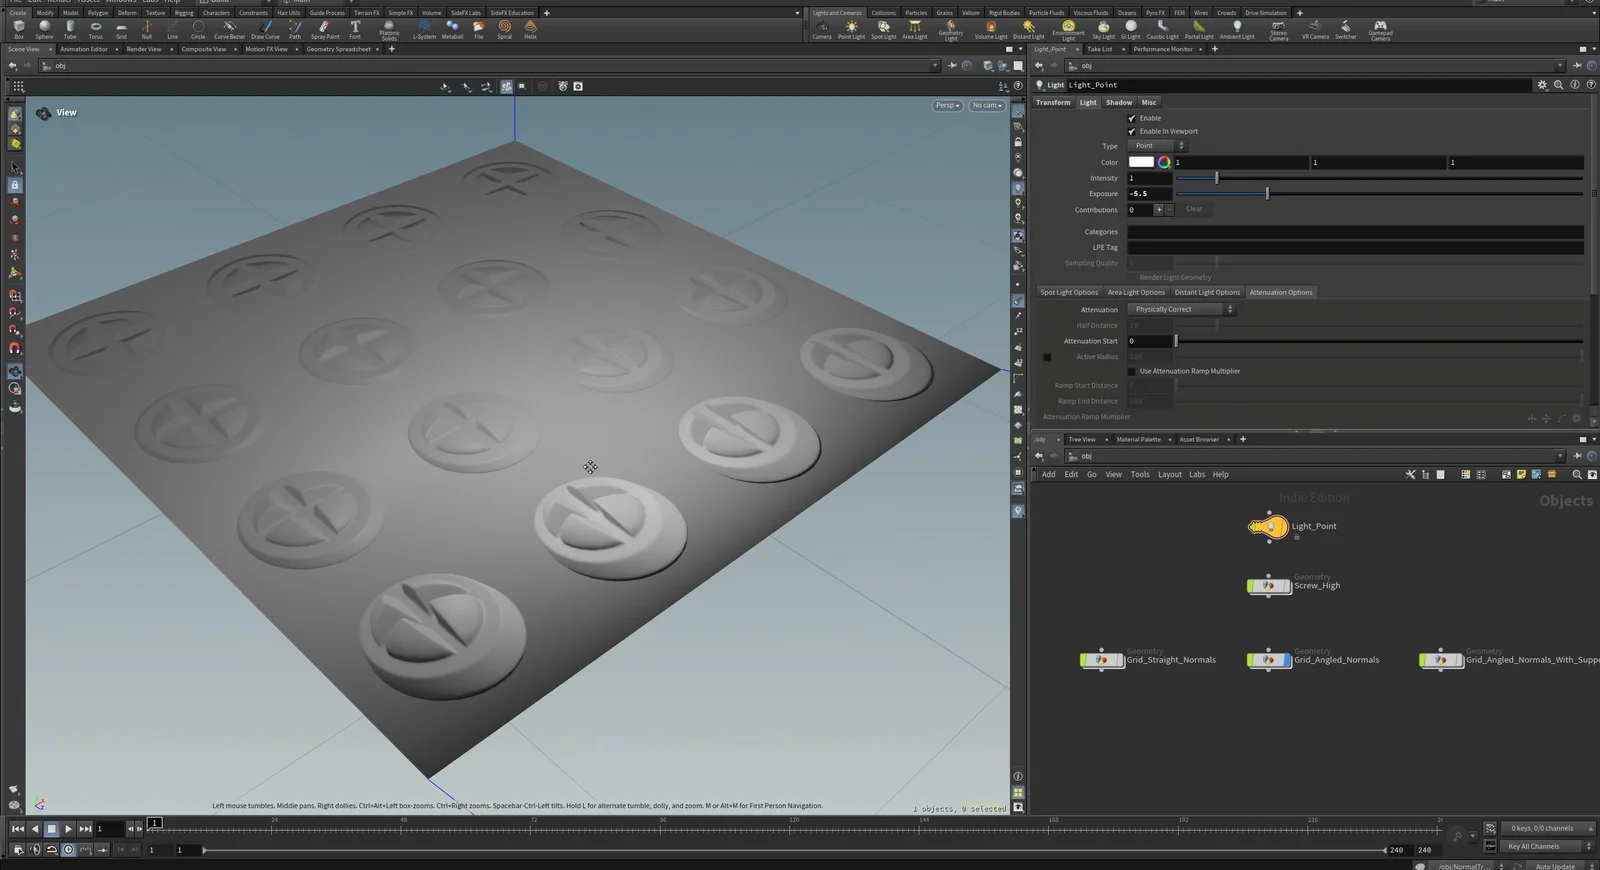
Task: Toggle display flag on Light_Point node
Action: 1284,526
